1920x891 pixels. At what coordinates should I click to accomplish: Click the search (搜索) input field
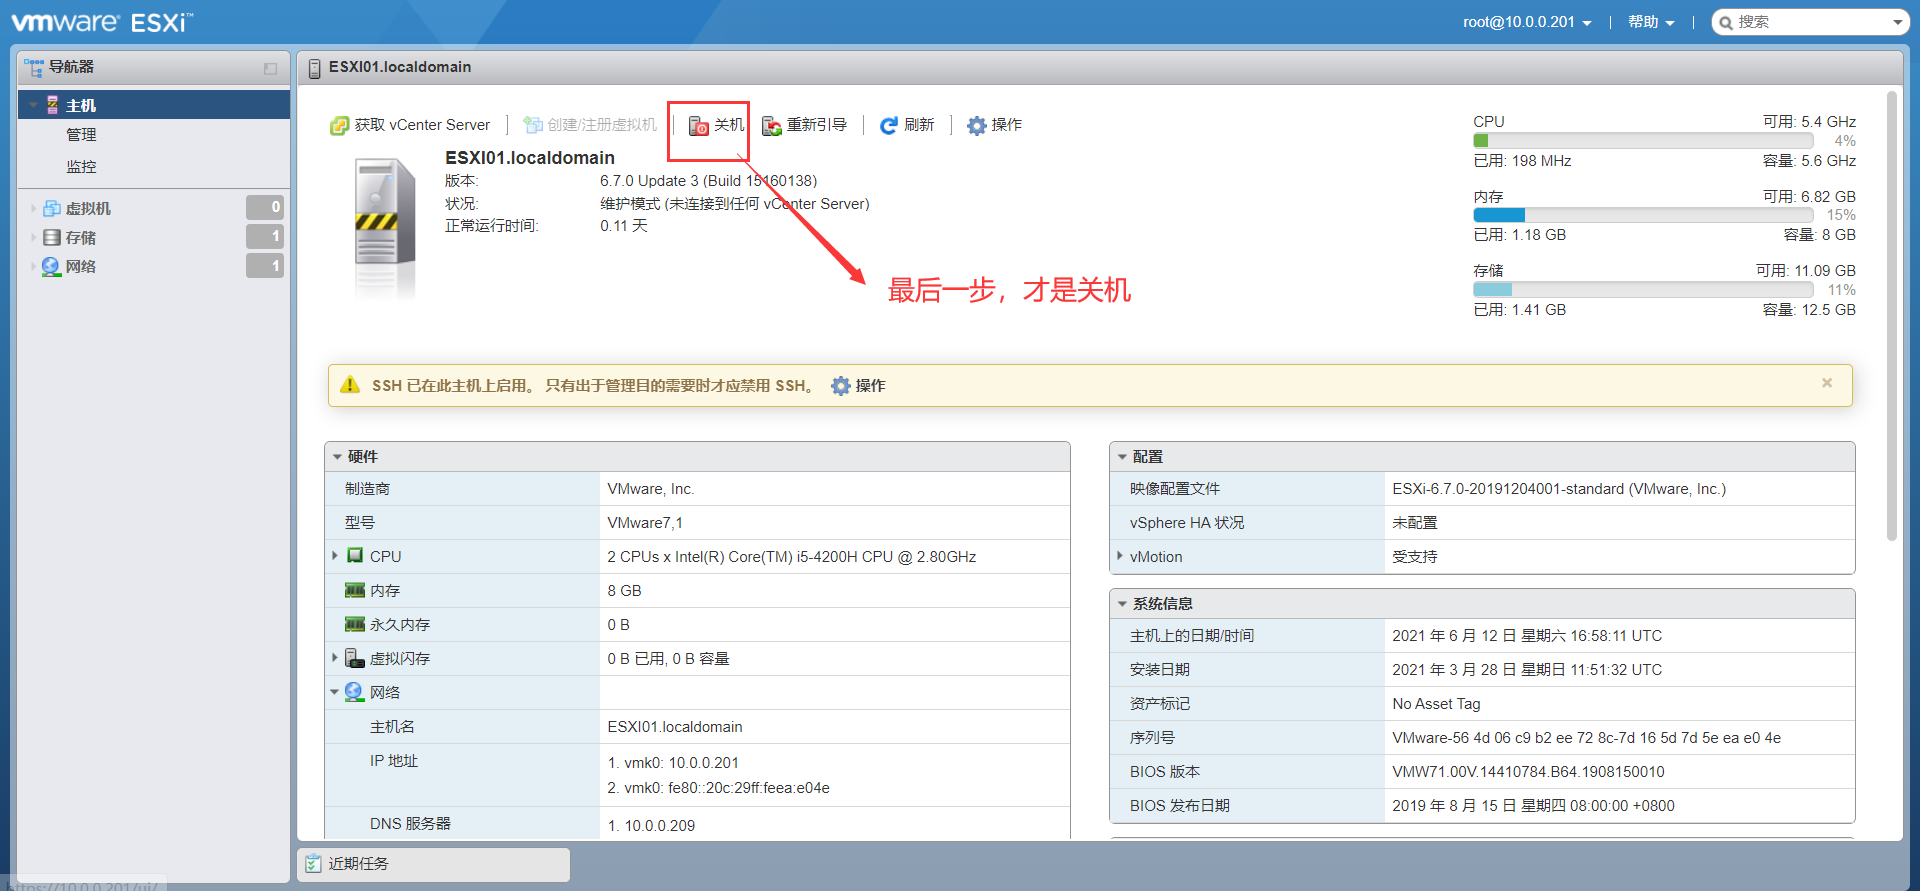(x=1810, y=22)
